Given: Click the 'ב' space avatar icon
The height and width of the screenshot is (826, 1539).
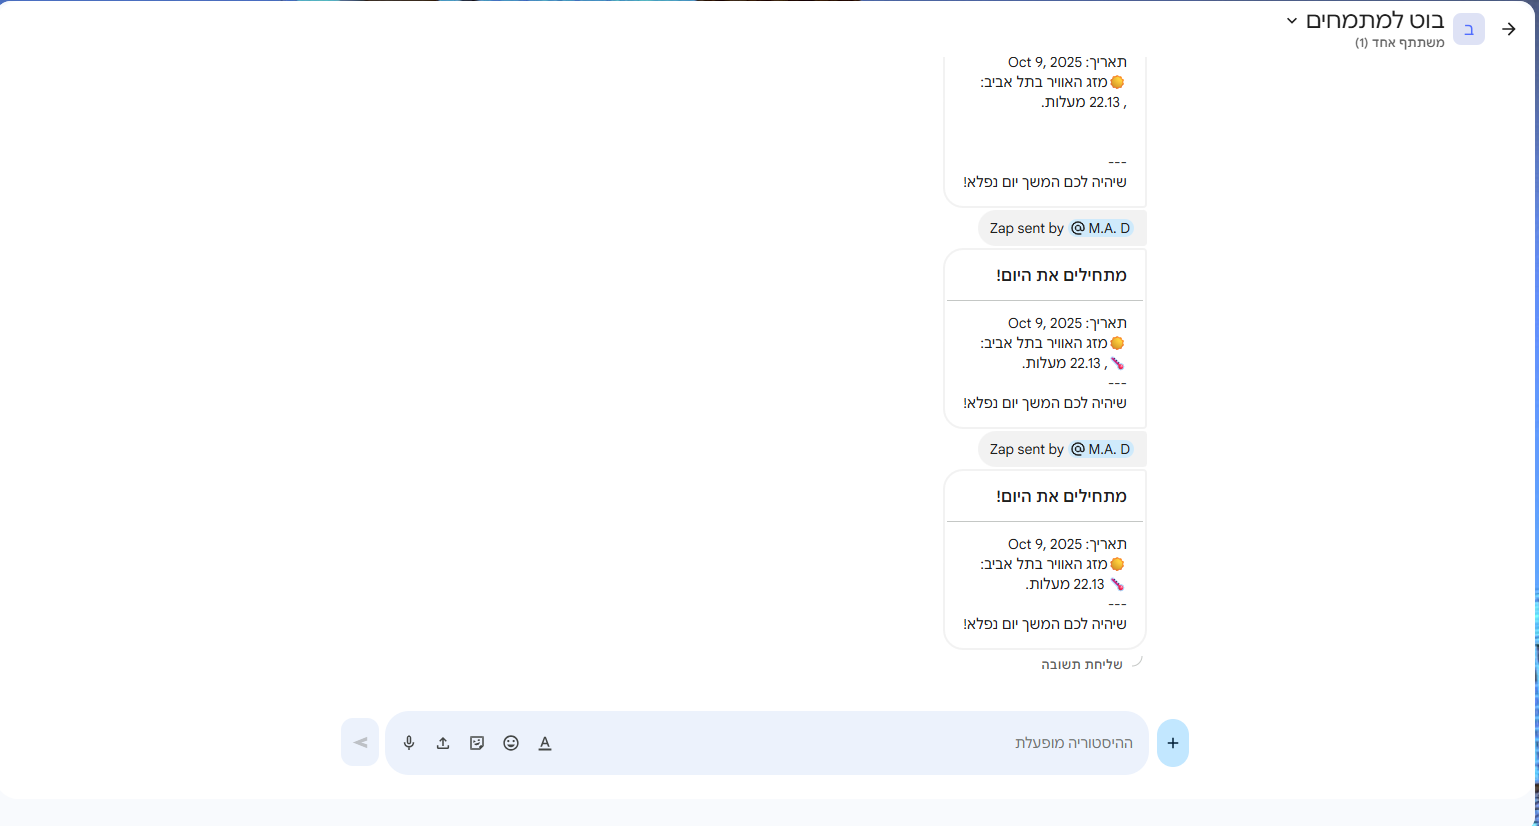Looking at the screenshot, I should coord(1468,29).
